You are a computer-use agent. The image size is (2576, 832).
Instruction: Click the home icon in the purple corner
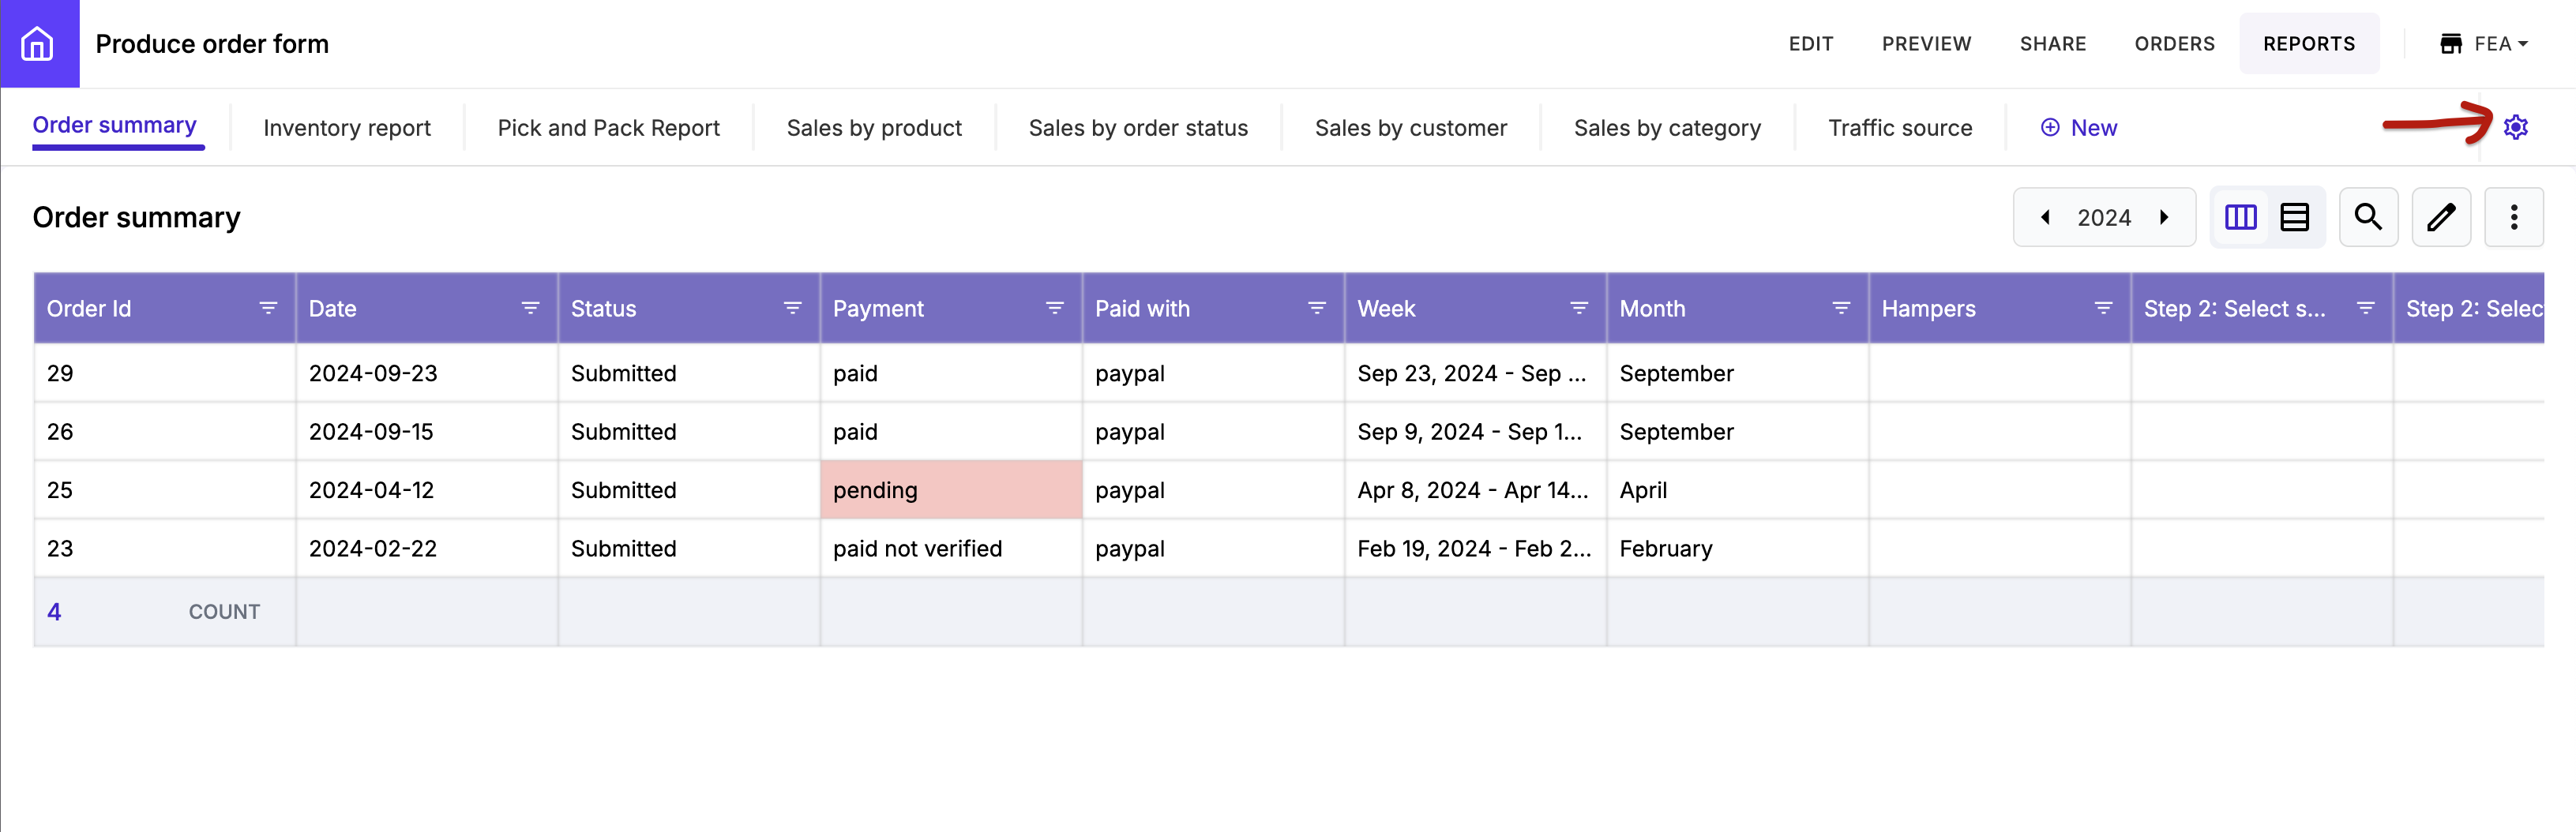[38, 43]
